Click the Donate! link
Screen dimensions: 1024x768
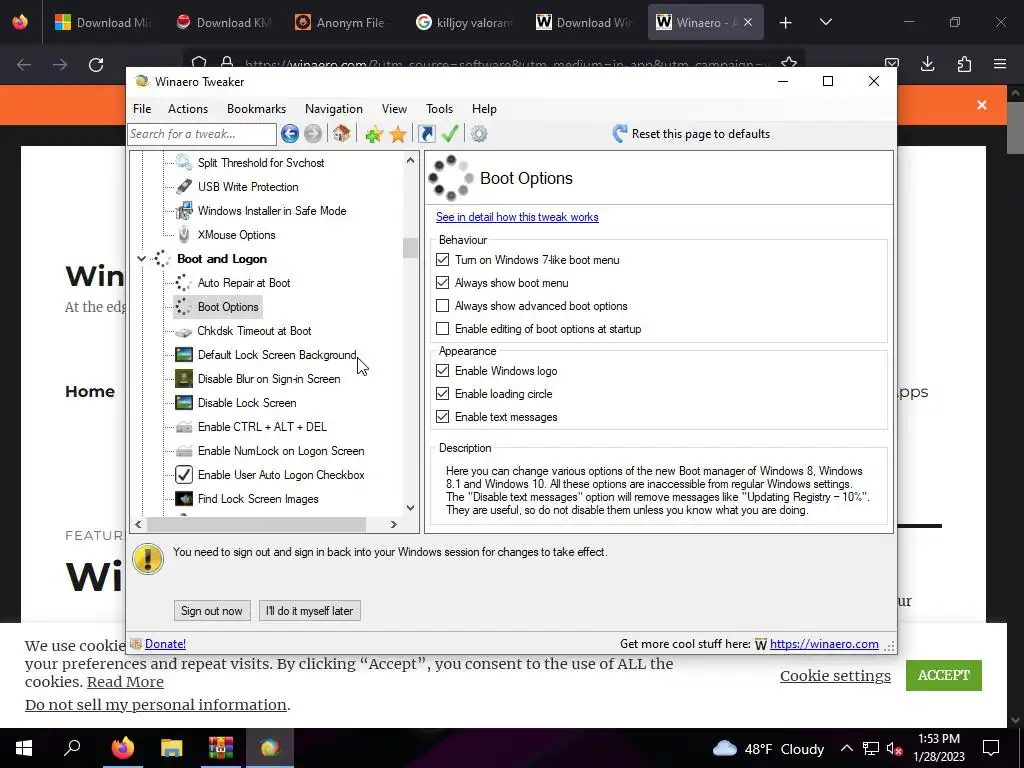pyautogui.click(x=165, y=644)
